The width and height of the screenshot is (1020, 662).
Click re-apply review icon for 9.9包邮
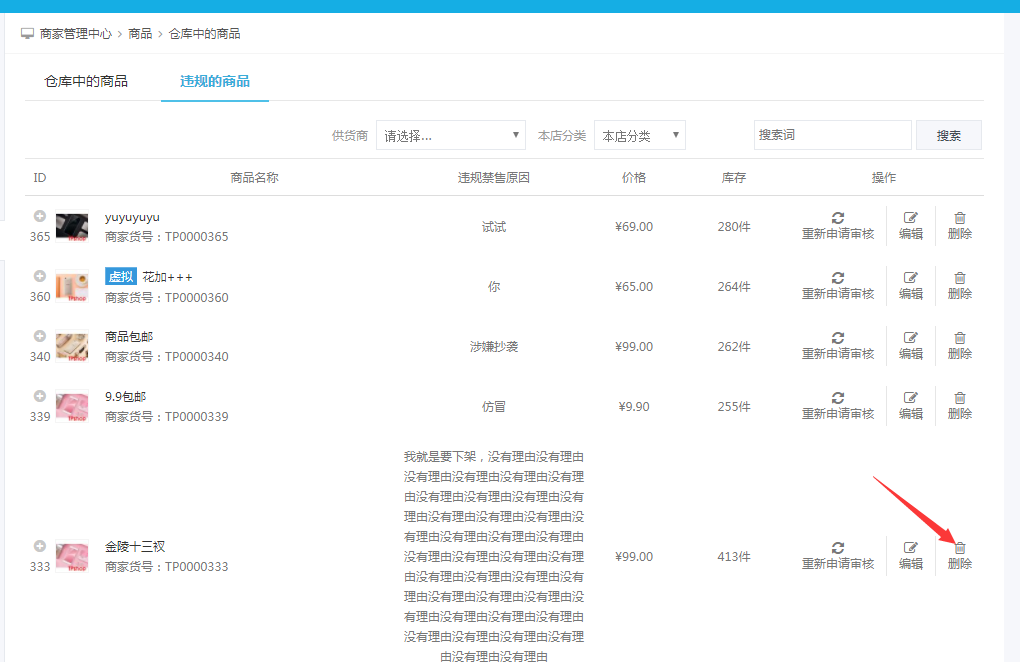coord(838,398)
